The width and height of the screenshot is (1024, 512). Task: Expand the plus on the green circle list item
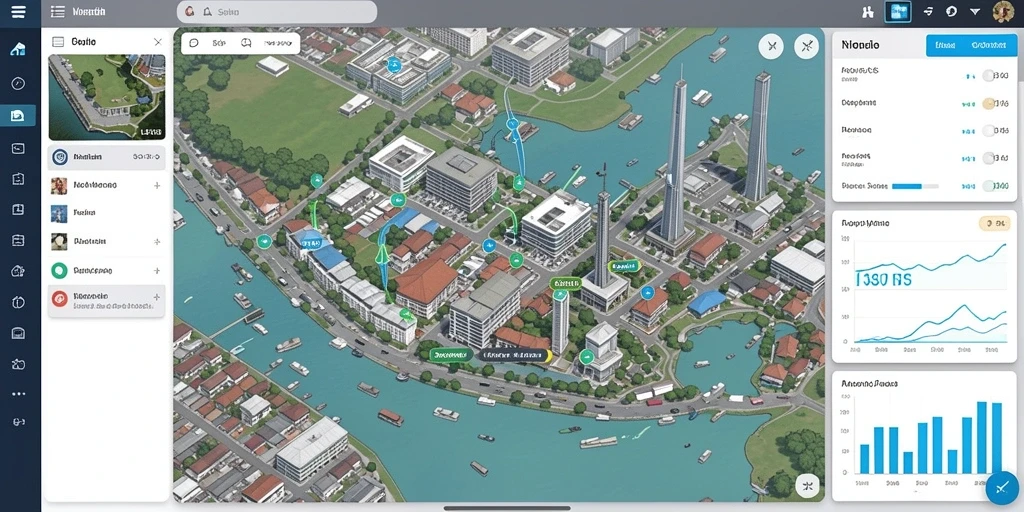tap(157, 270)
